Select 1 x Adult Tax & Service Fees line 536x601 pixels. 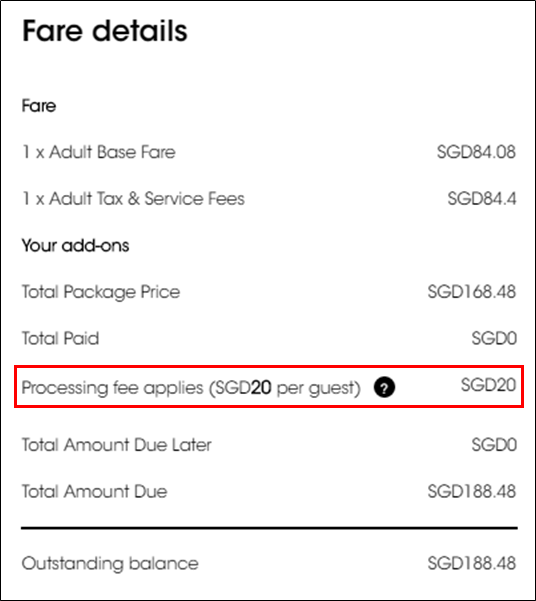pos(133,199)
